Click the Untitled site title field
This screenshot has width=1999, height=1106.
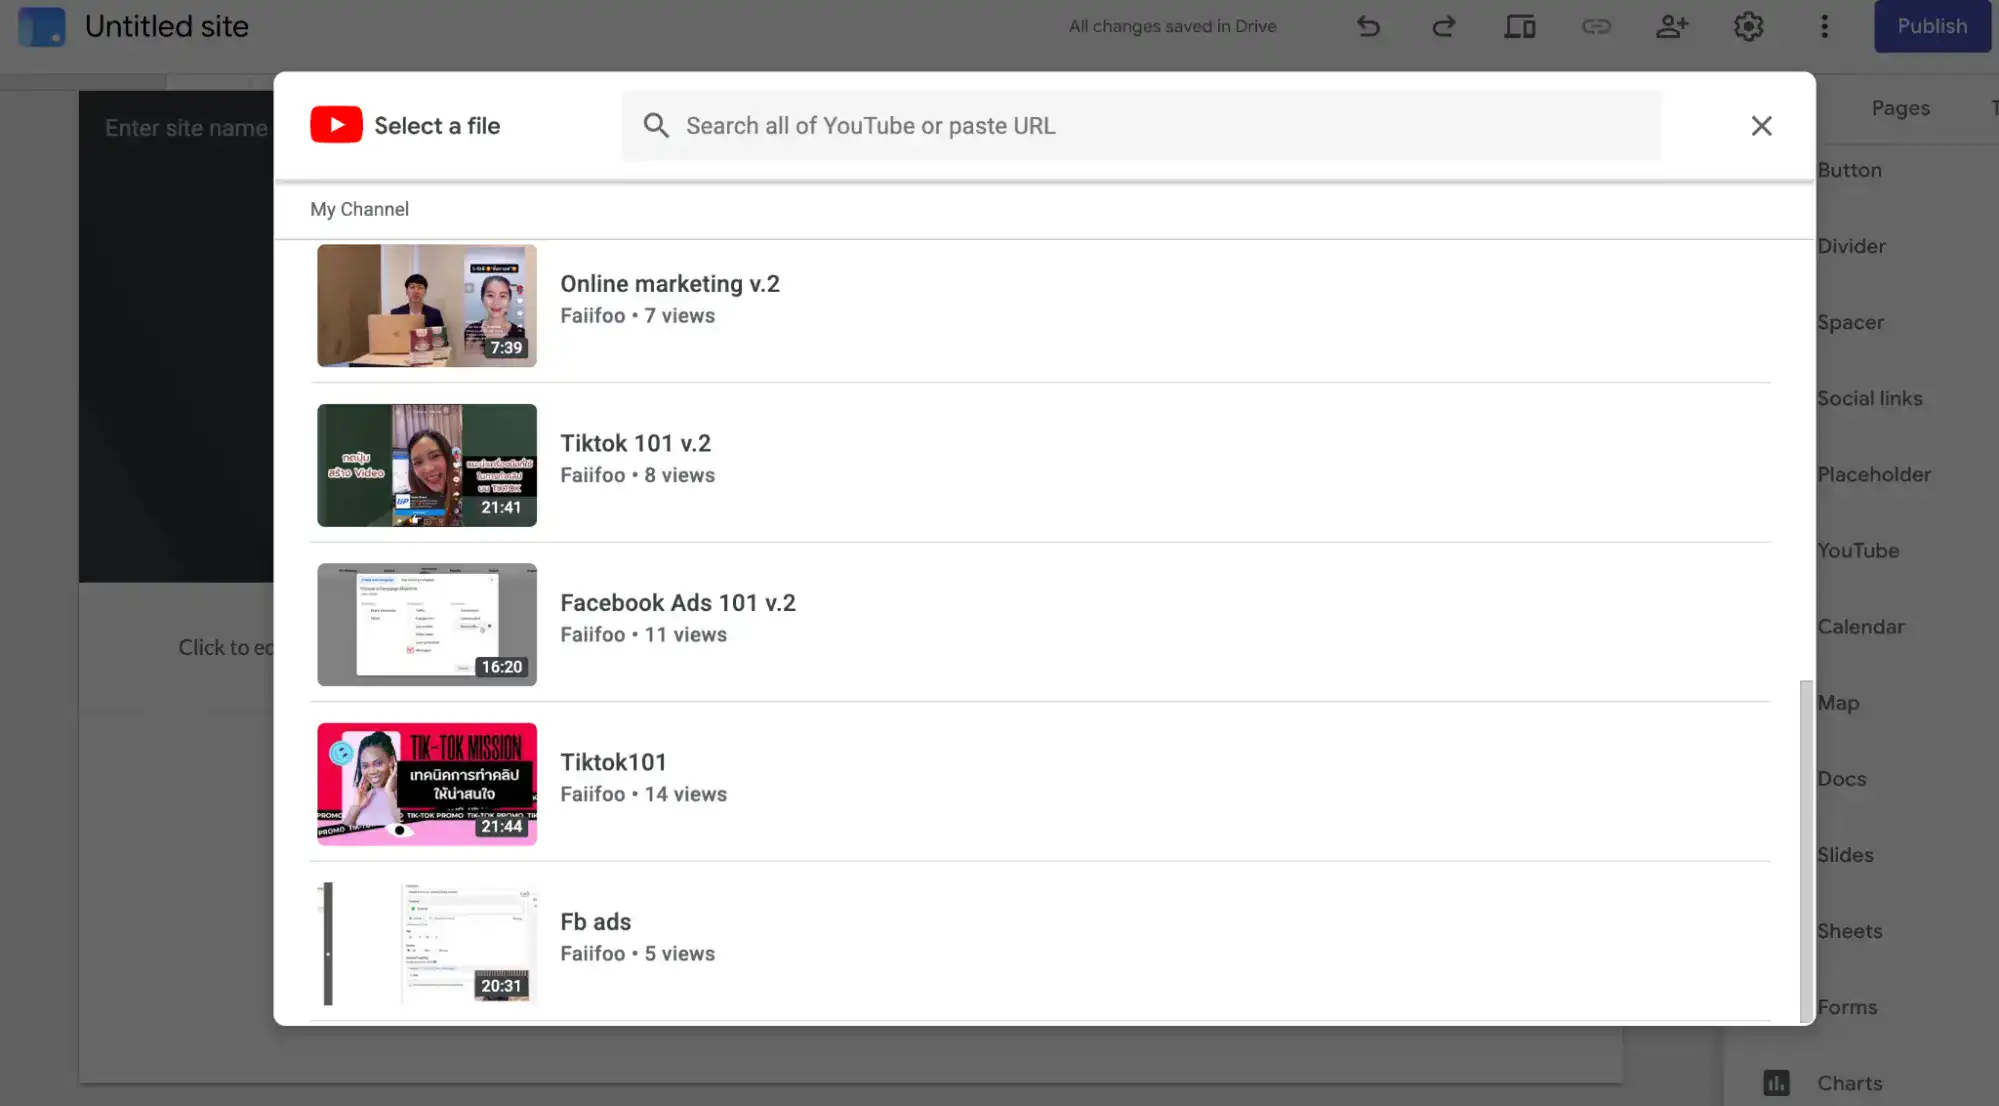(166, 26)
